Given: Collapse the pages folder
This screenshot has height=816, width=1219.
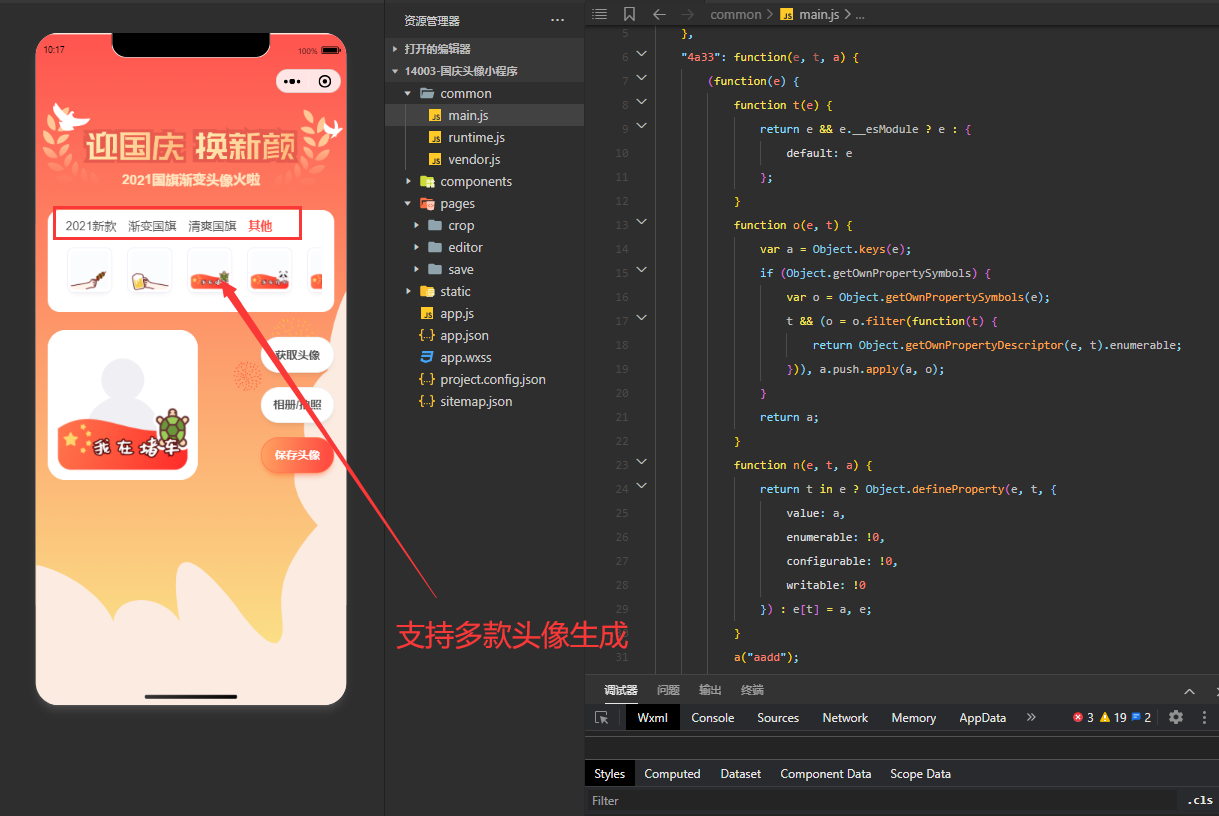Looking at the screenshot, I should click(x=484, y=203).
